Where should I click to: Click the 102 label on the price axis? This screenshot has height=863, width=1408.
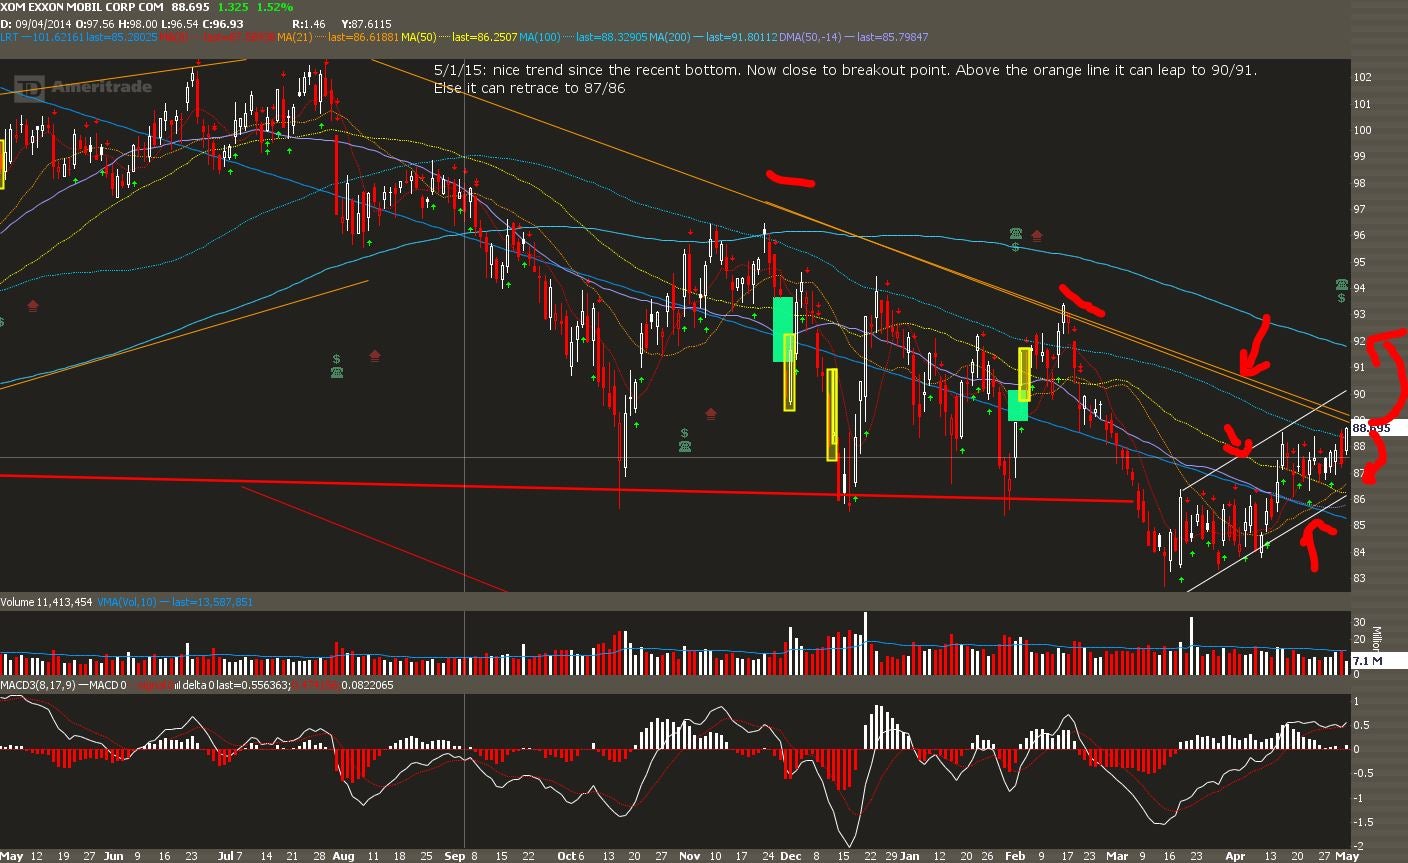pyautogui.click(x=1362, y=77)
